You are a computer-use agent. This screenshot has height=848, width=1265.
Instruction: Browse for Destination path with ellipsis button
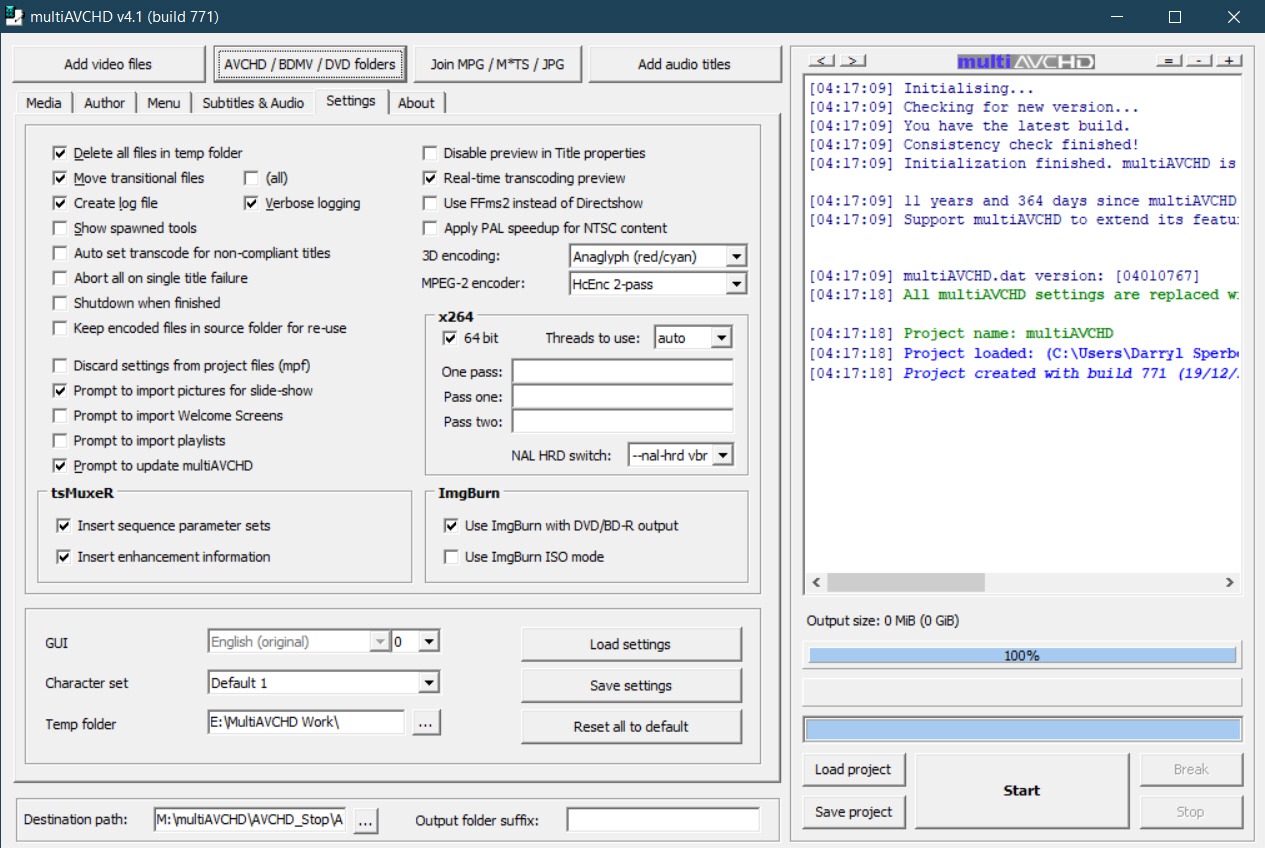coord(365,820)
